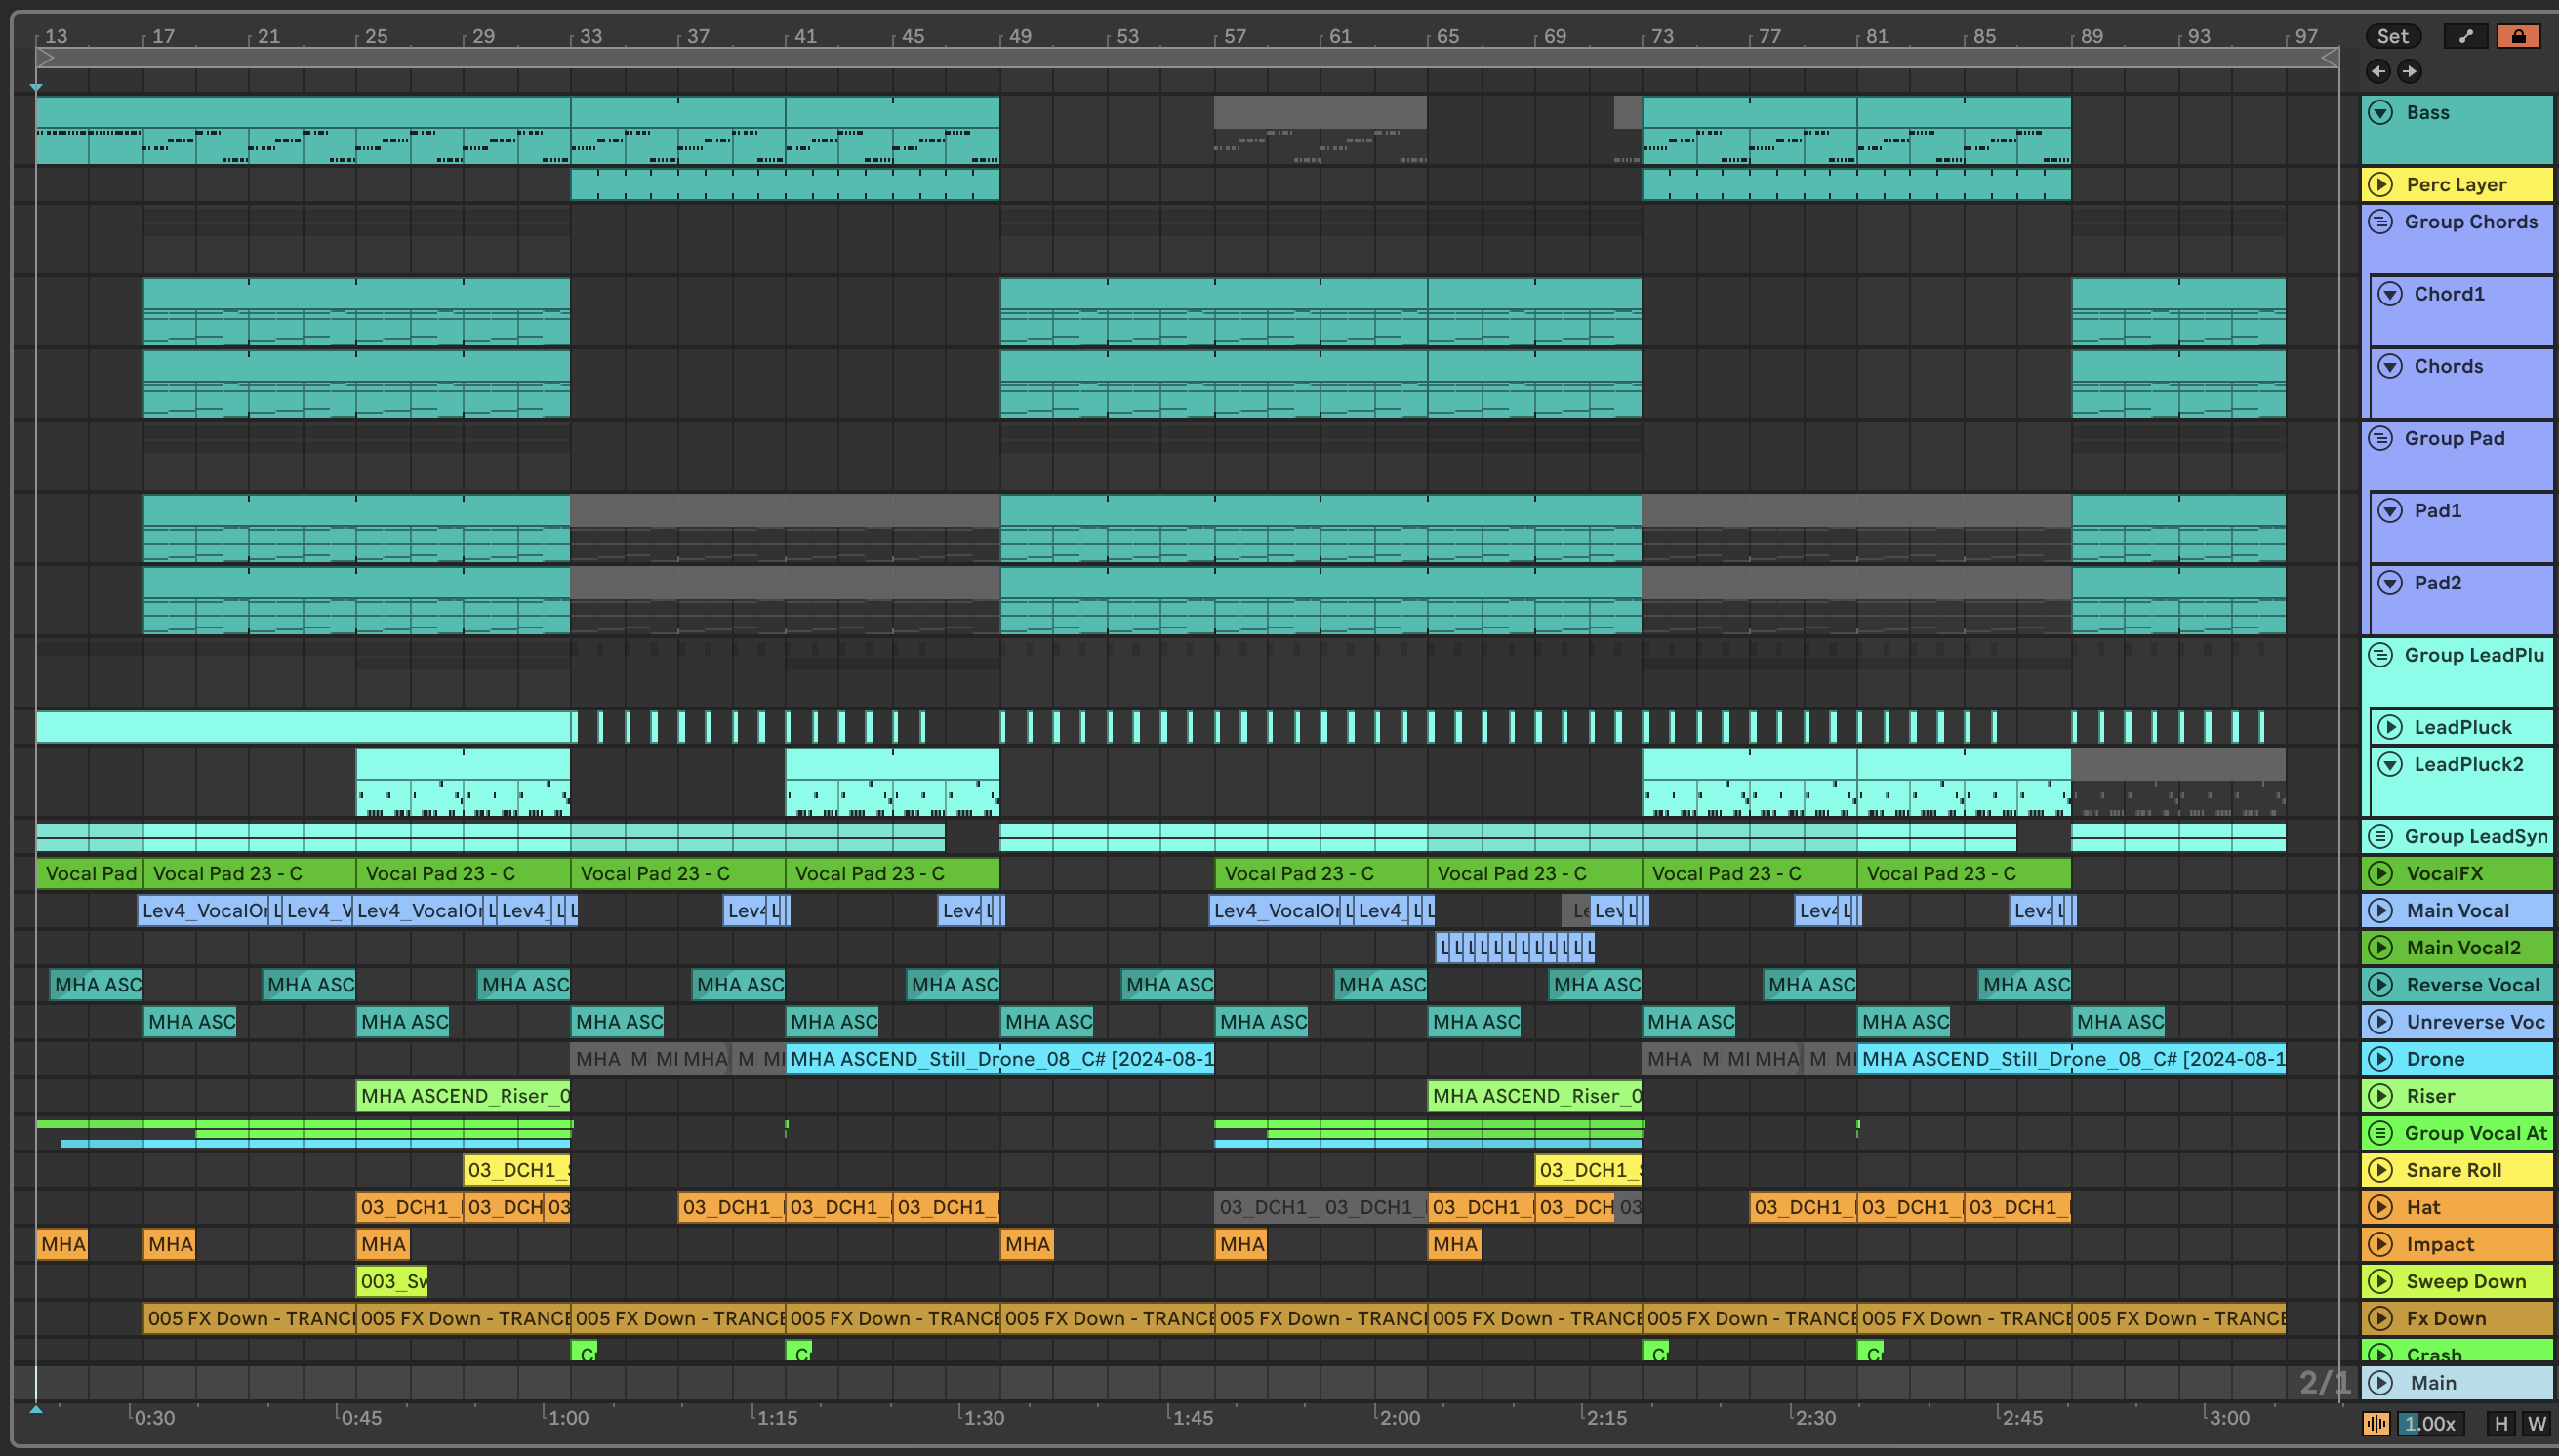Click the automation mode icon
Screen dimensions: 2559x1456
pos(2466,36)
